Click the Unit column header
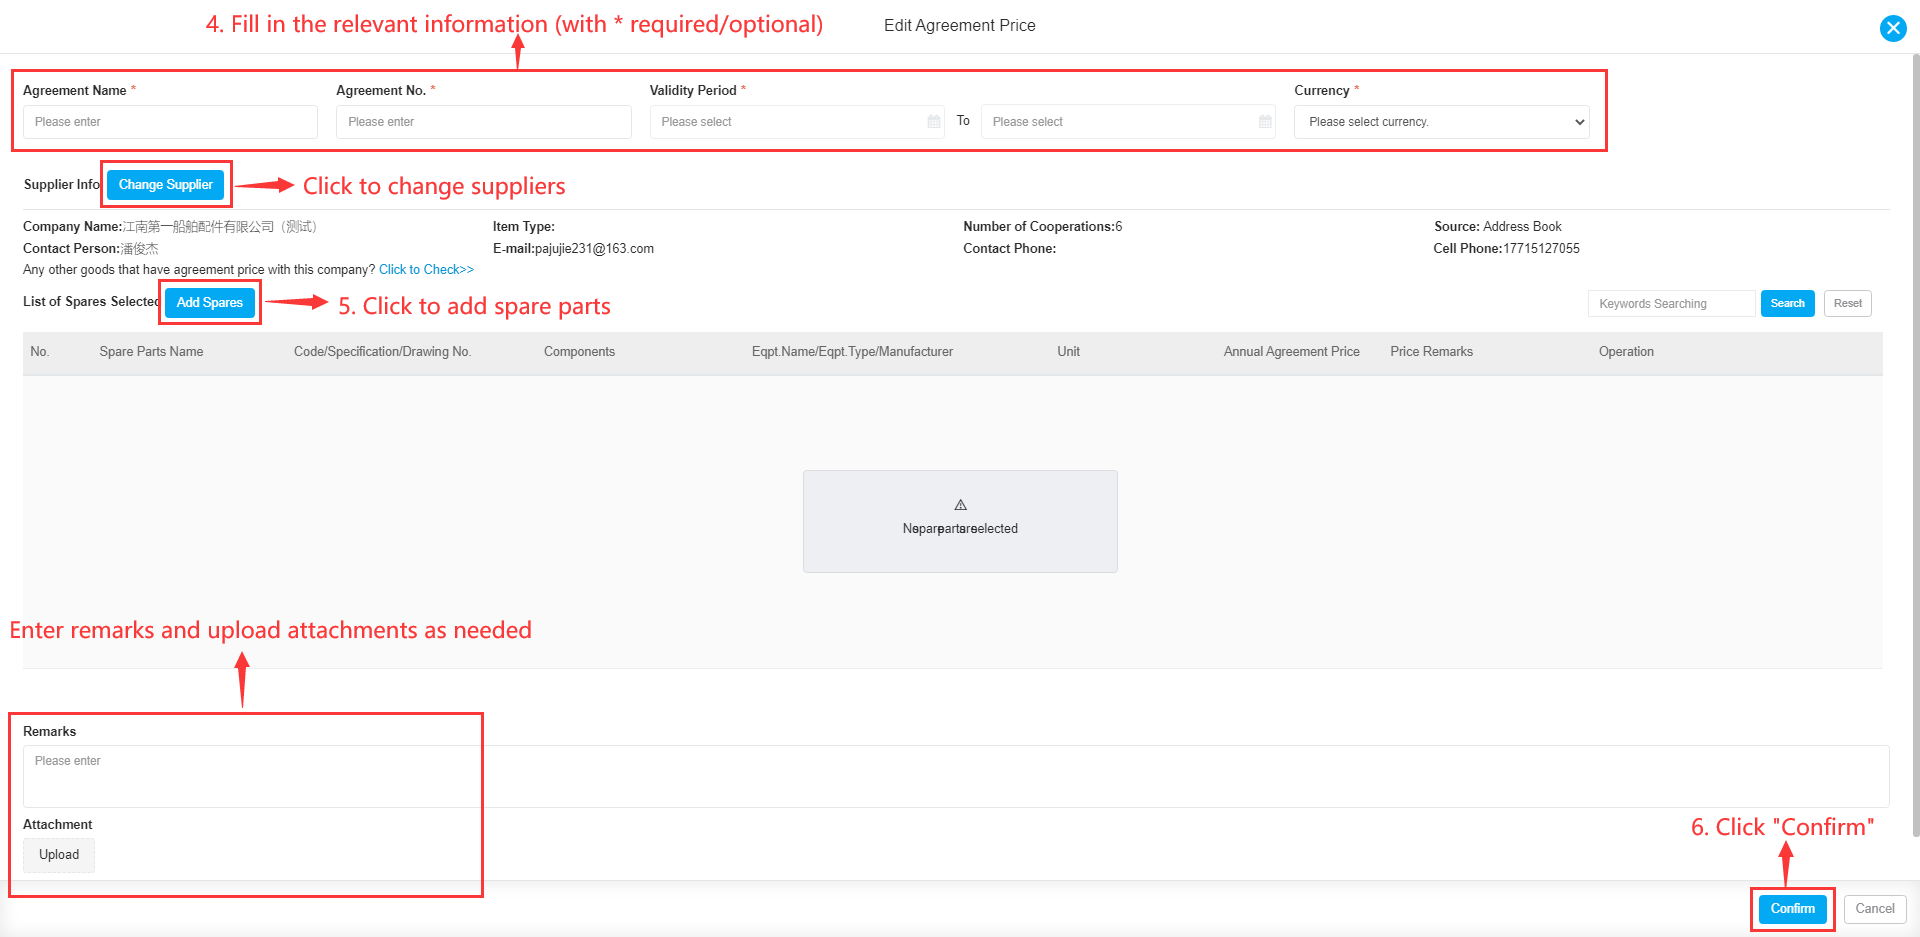The image size is (1920, 937). [1068, 352]
